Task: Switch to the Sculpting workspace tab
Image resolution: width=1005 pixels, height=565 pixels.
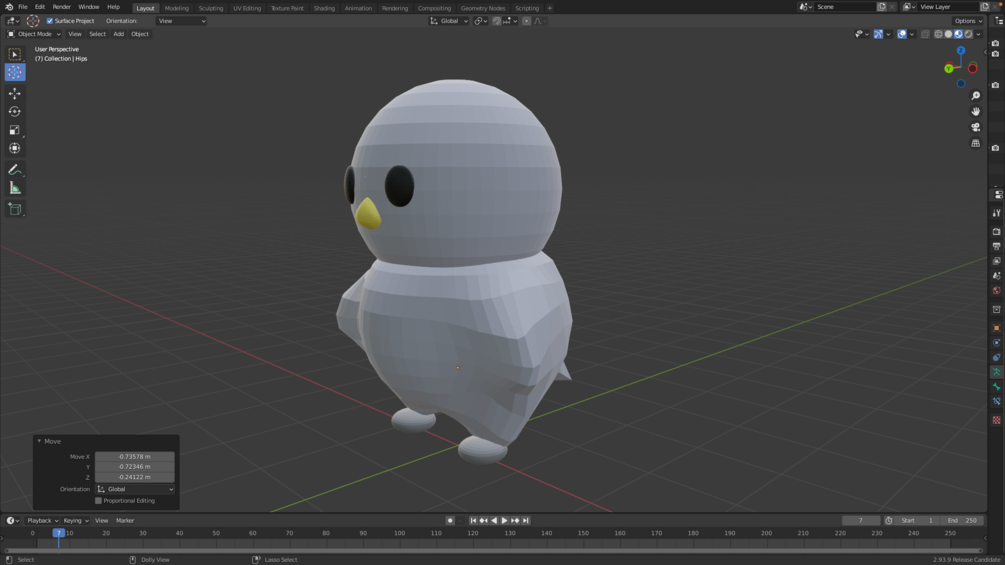Action: [211, 8]
